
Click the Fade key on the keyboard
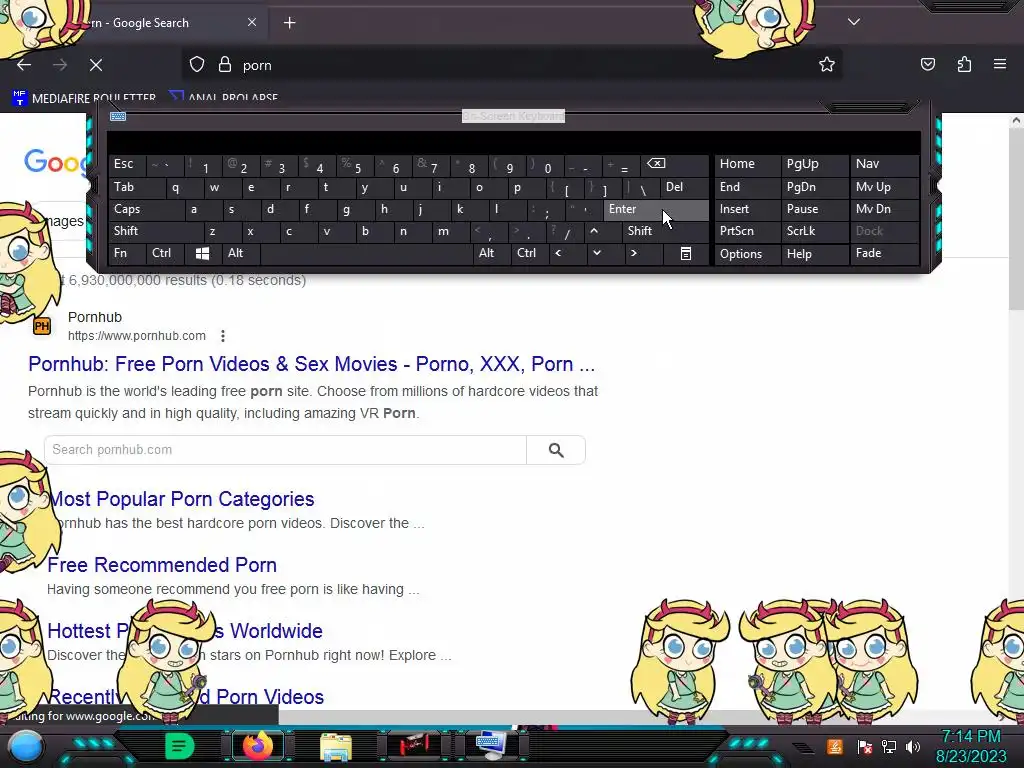click(884, 253)
